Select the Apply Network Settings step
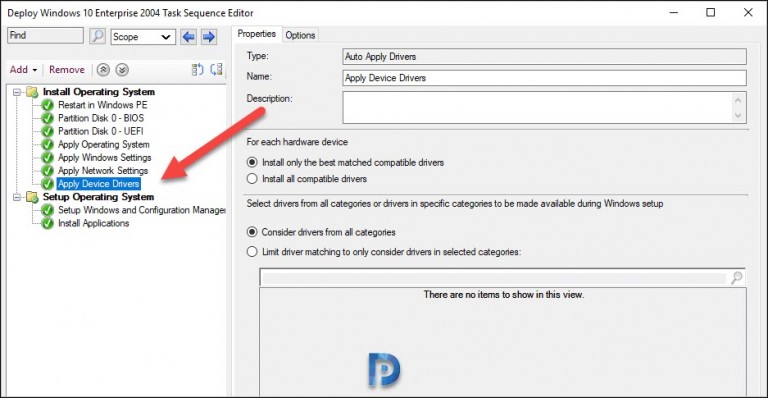Image resolution: width=768 pixels, height=398 pixels. coord(103,171)
